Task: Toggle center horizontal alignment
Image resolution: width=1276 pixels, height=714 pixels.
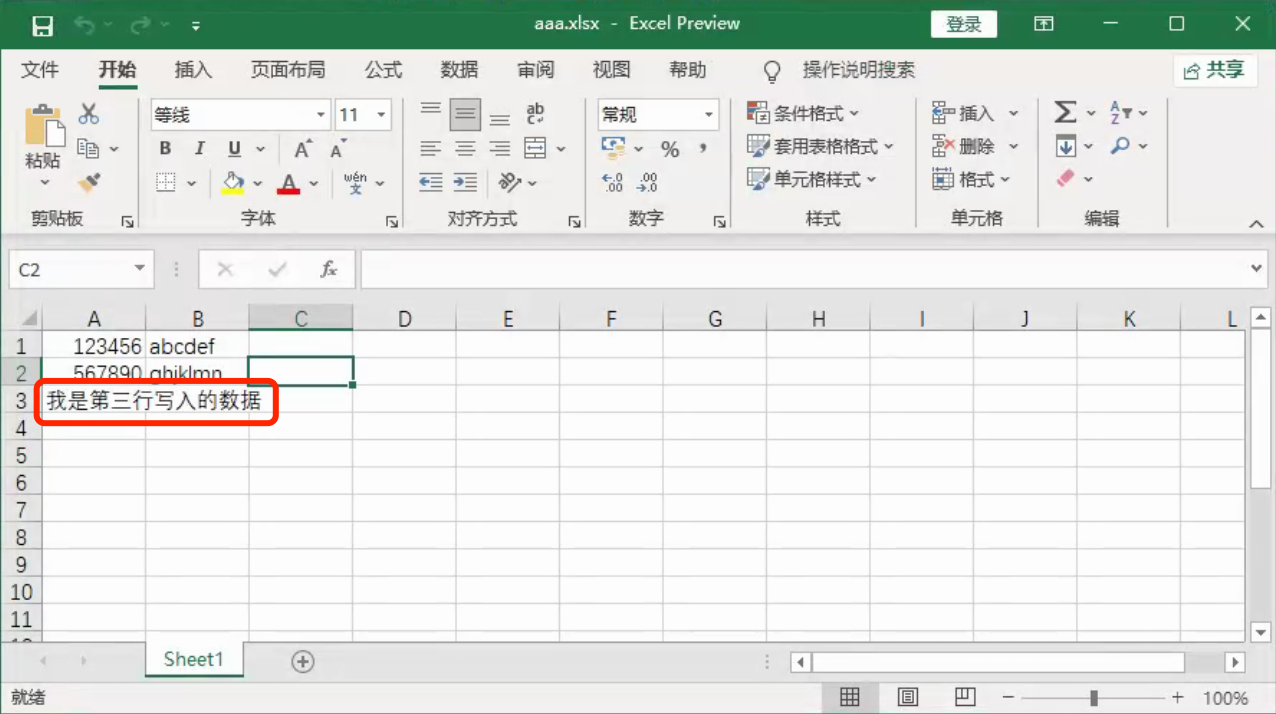Action: click(x=465, y=149)
